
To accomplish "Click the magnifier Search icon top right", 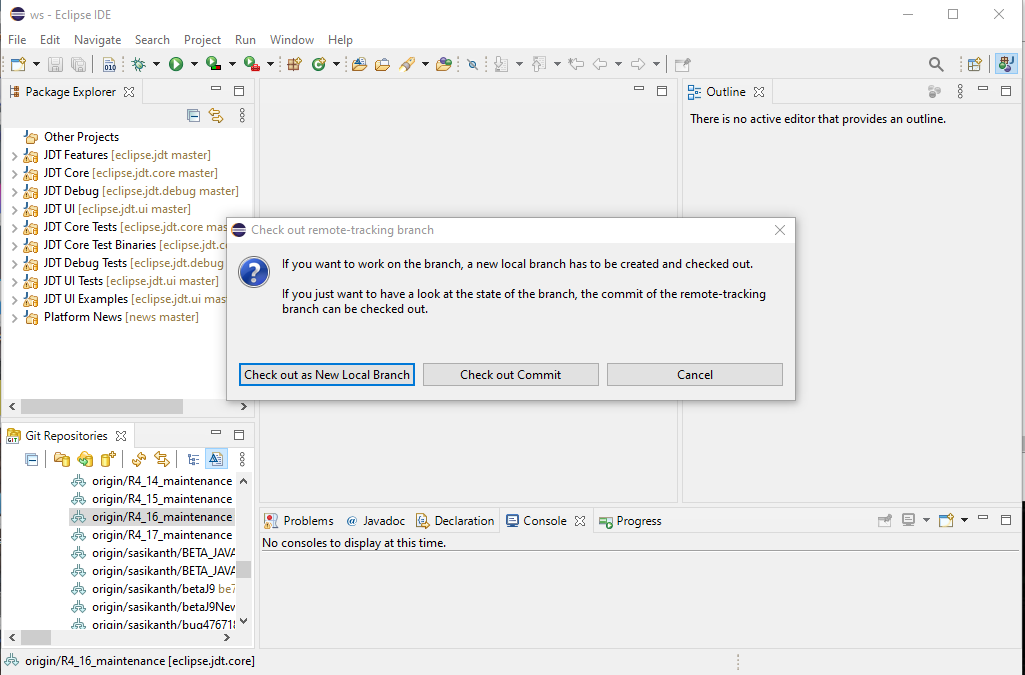I will point(936,64).
